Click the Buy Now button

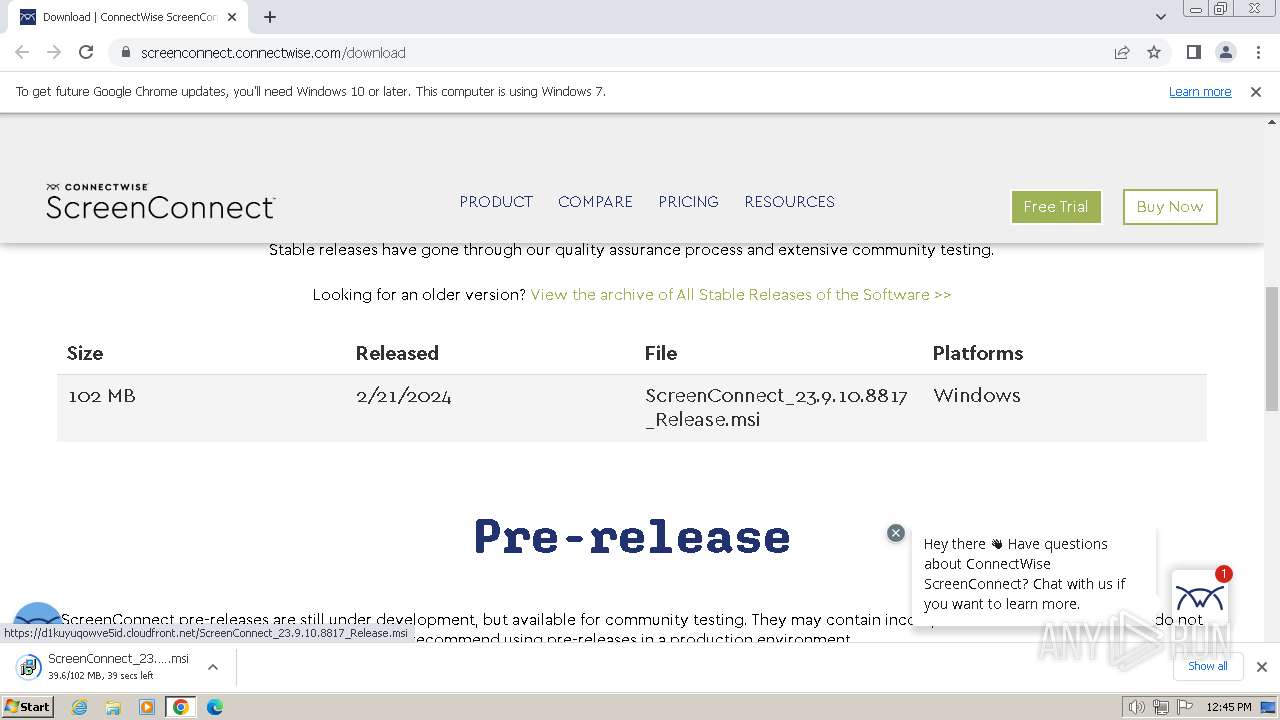tap(1170, 207)
